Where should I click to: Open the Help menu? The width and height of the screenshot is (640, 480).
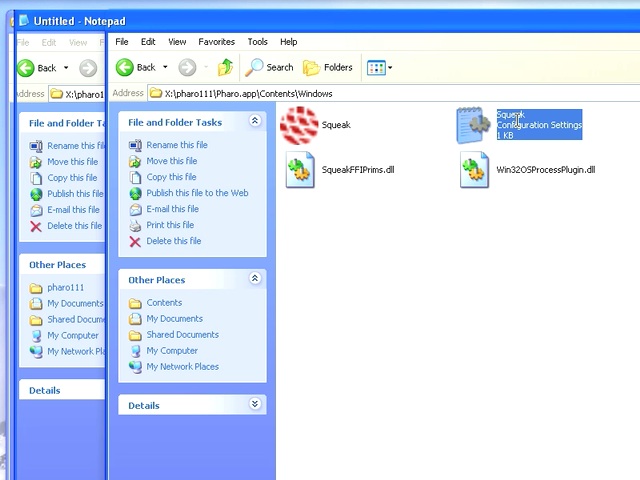click(289, 42)
